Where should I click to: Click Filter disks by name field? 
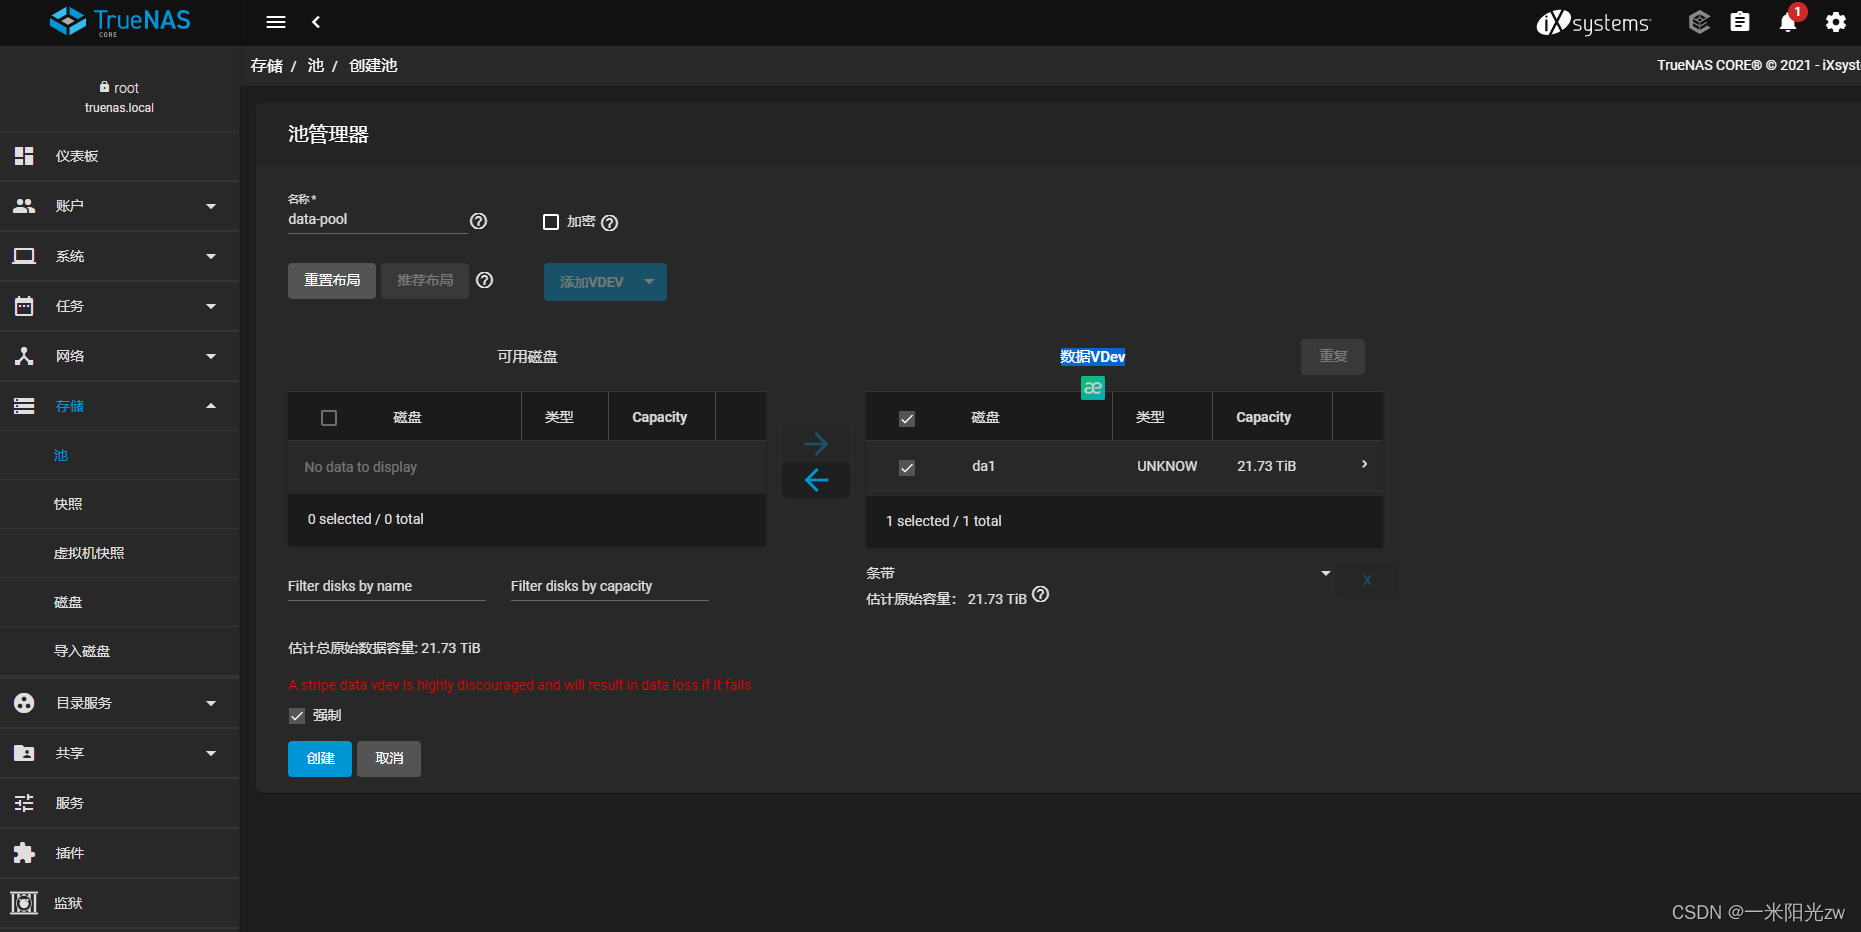[387, 586]
